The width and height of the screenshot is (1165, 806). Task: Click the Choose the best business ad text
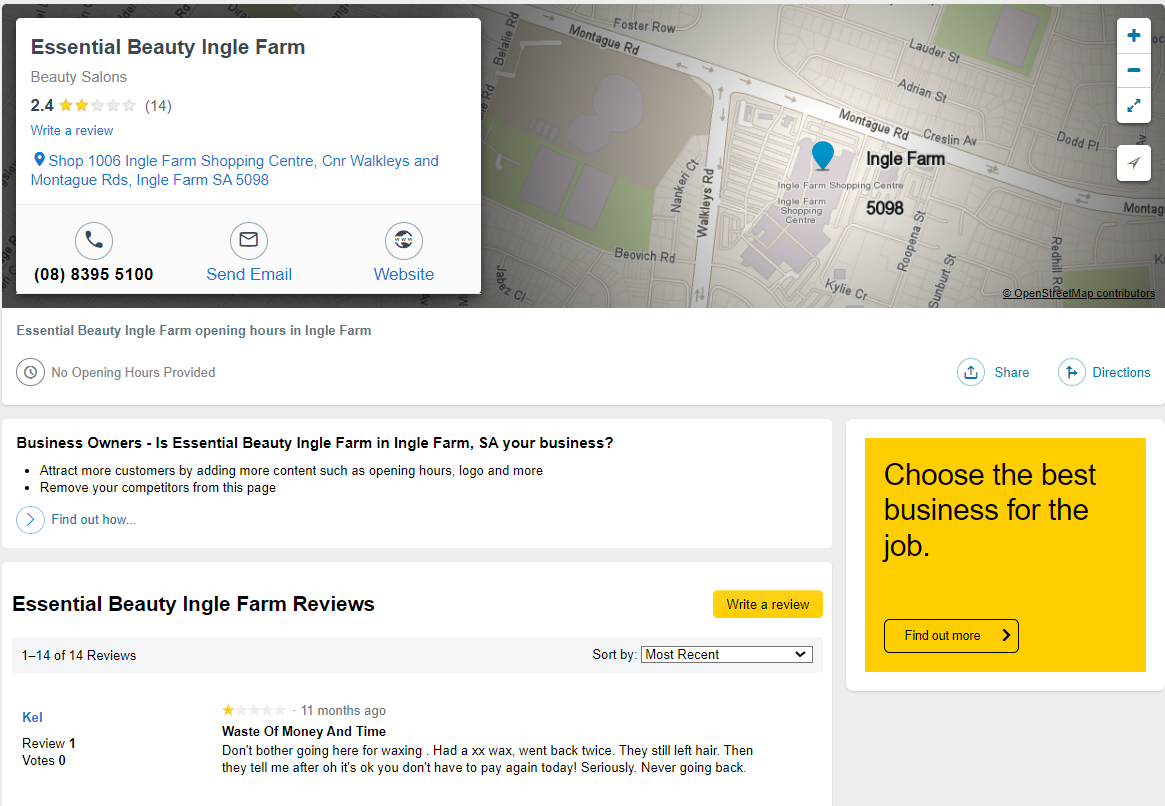click(x=990, y=510)
